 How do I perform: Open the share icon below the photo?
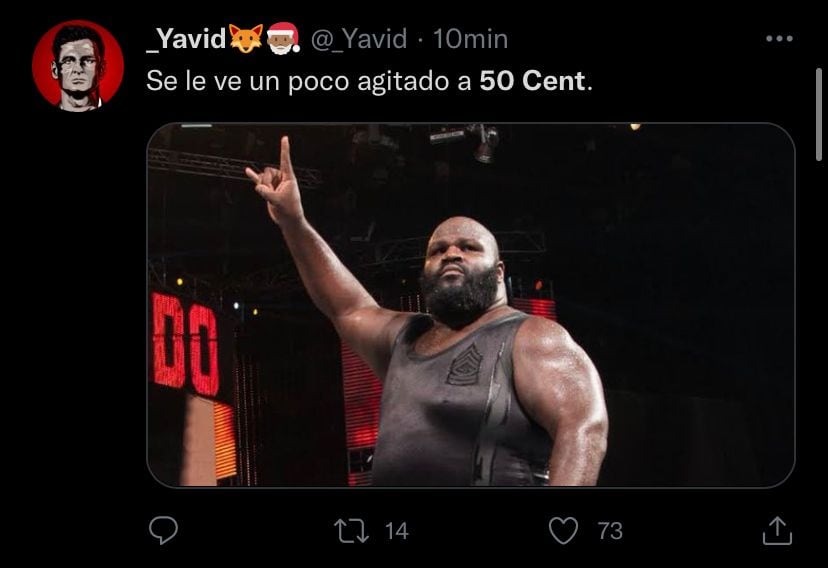coord(777,531)
